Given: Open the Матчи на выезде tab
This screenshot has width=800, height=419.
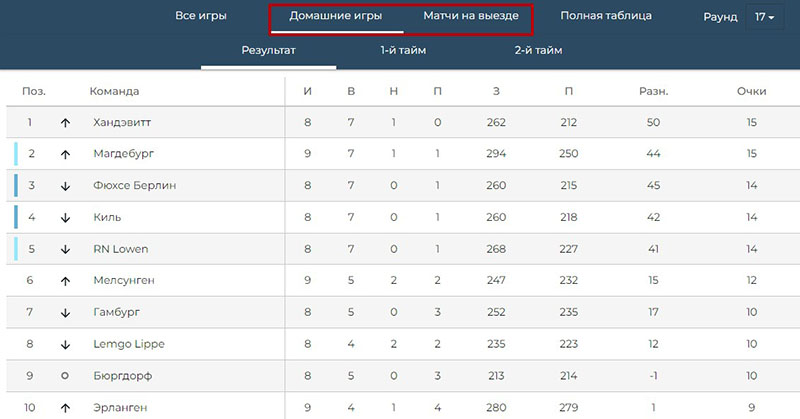Looking at the screenshot, I should pyautogui.click(x=470, y=16).
